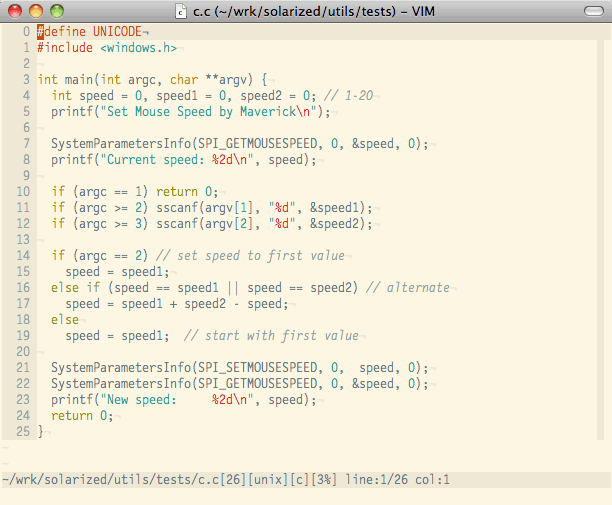
Task: Minimize the window using yellow button
Action: click(35, 11)
